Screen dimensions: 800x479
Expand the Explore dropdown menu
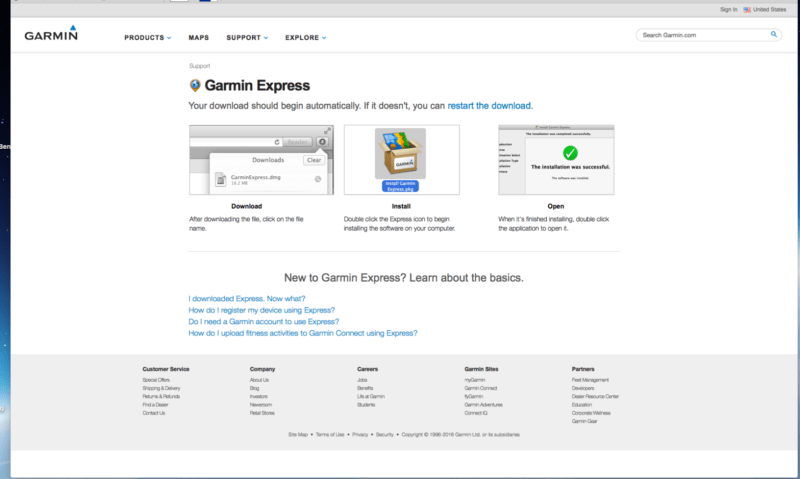click(x=306, y=38)
